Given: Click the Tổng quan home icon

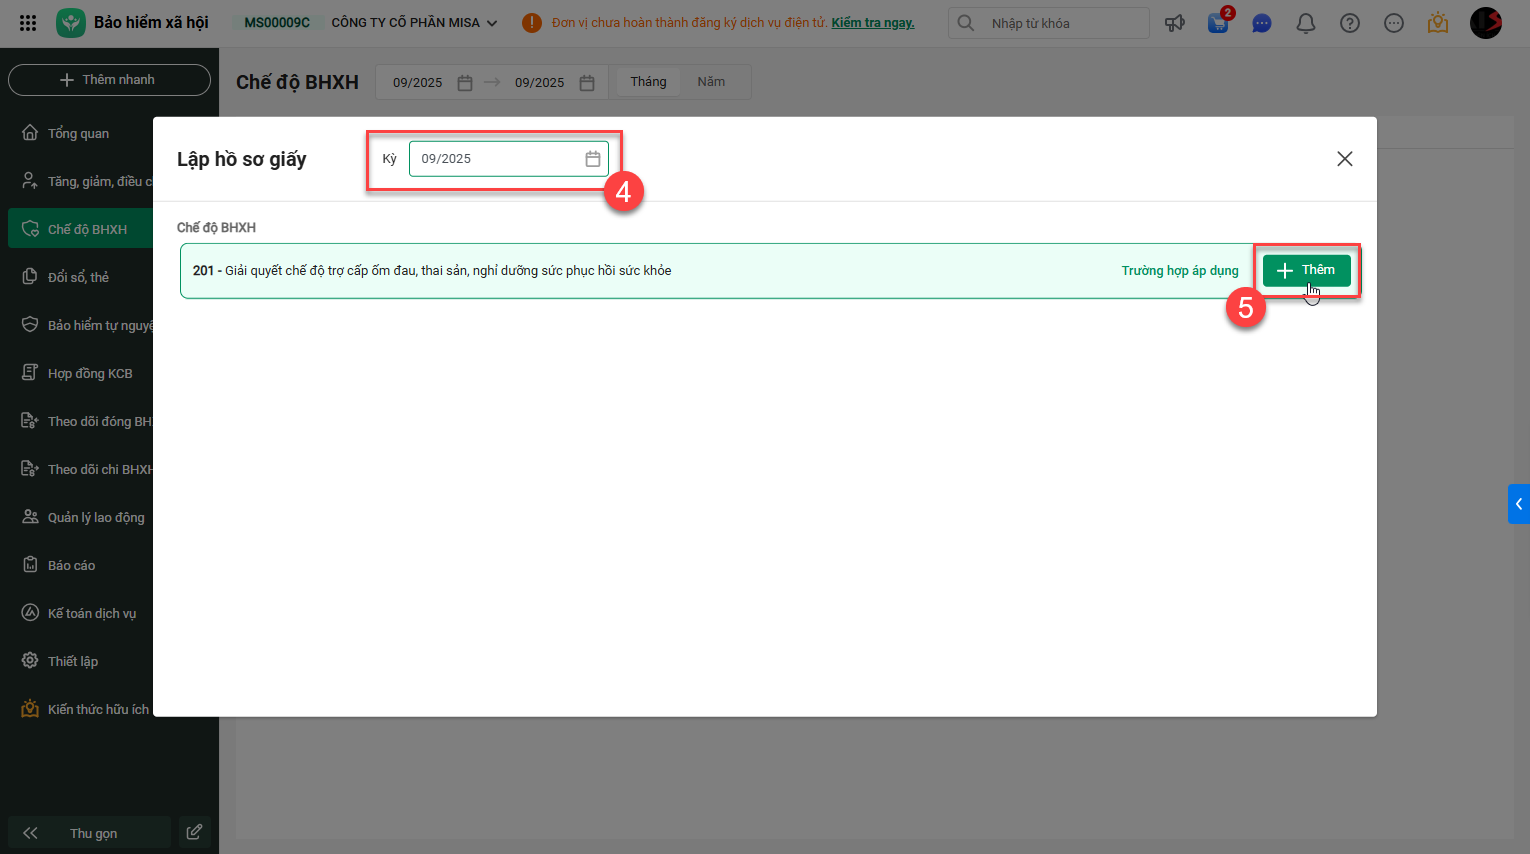Looking at the screenshot, I should point(30,132).
